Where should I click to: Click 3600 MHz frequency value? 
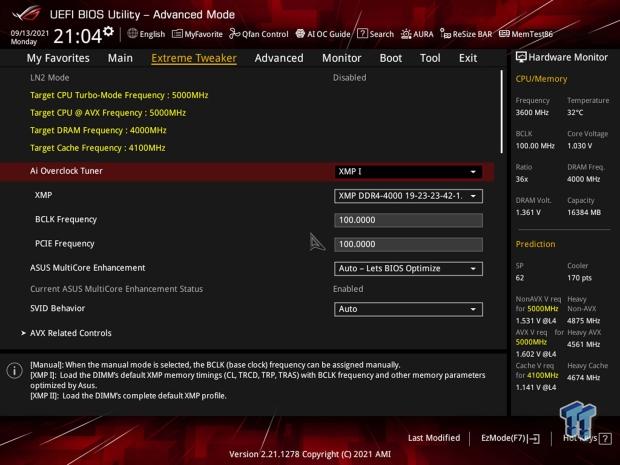pos(532,113)
